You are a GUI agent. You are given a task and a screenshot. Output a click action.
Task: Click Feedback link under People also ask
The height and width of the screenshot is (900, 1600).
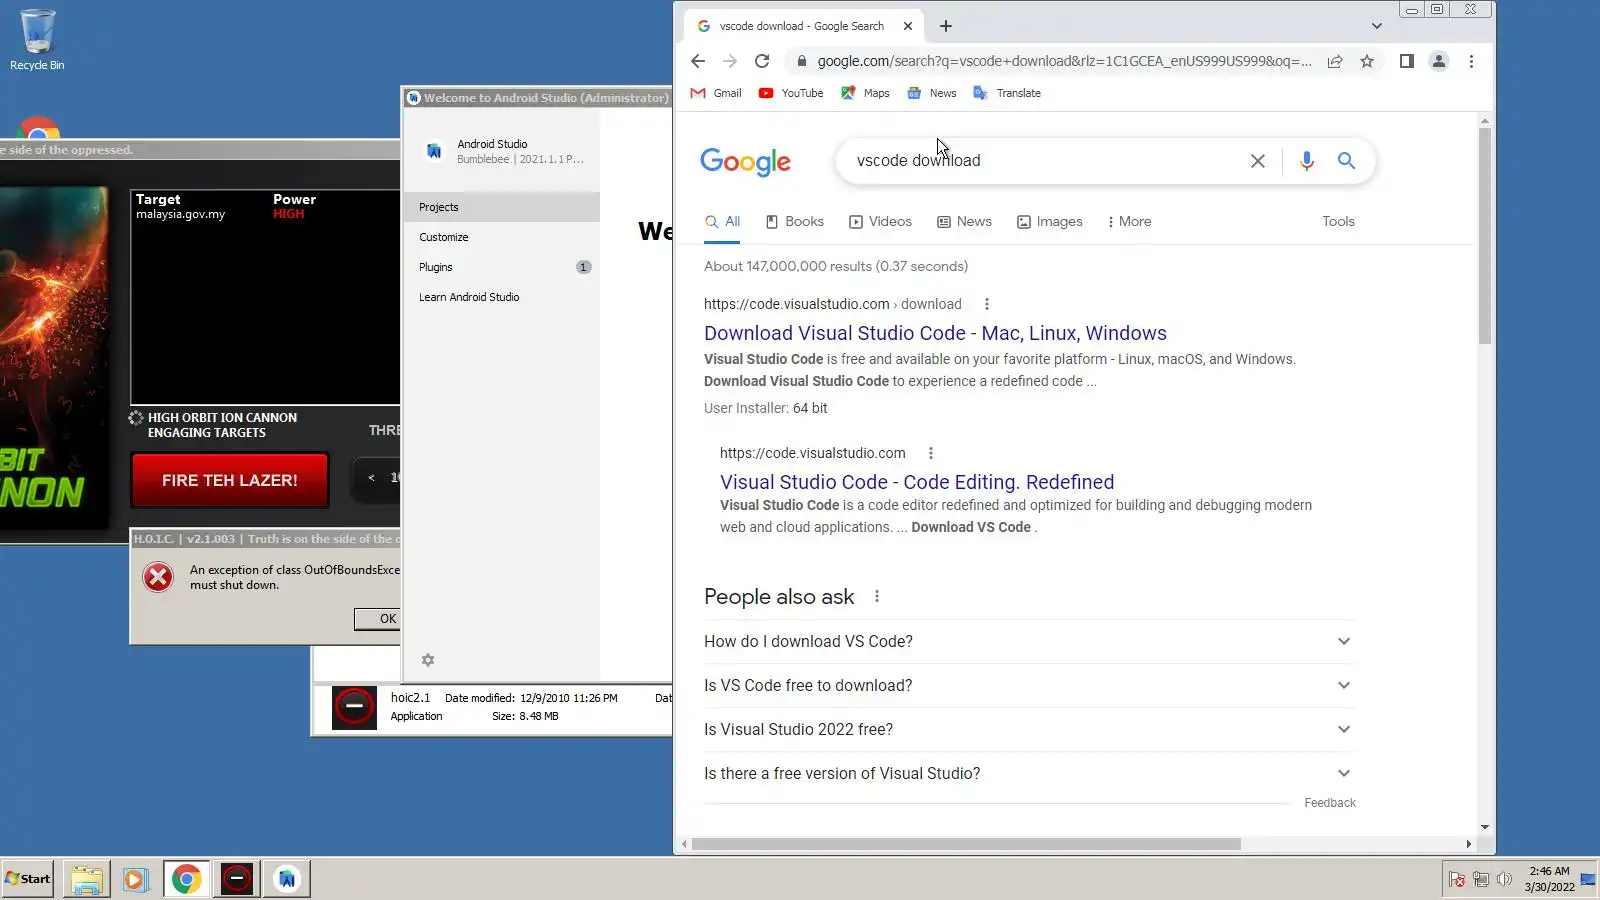coord(1330,803)
